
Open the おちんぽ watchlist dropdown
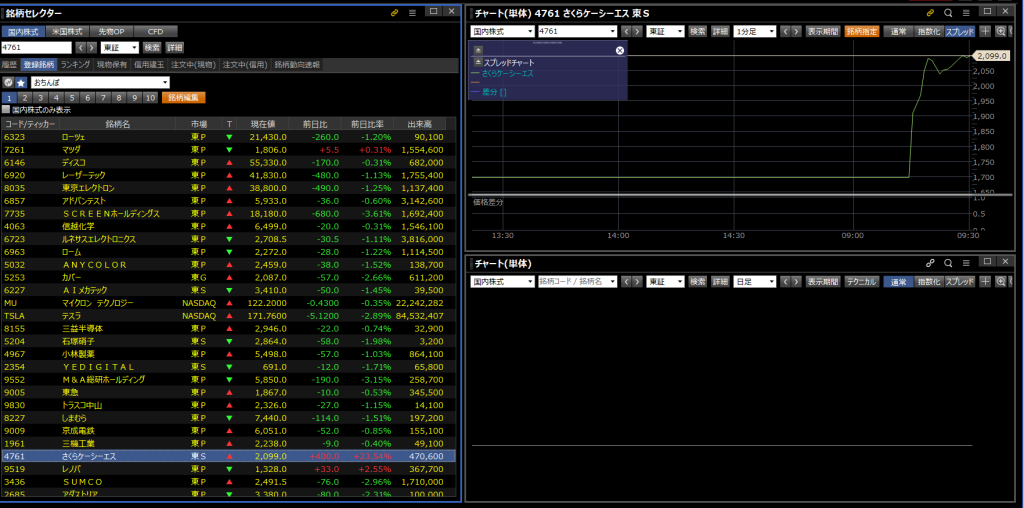pyautogui.click(x=100, y=82)
